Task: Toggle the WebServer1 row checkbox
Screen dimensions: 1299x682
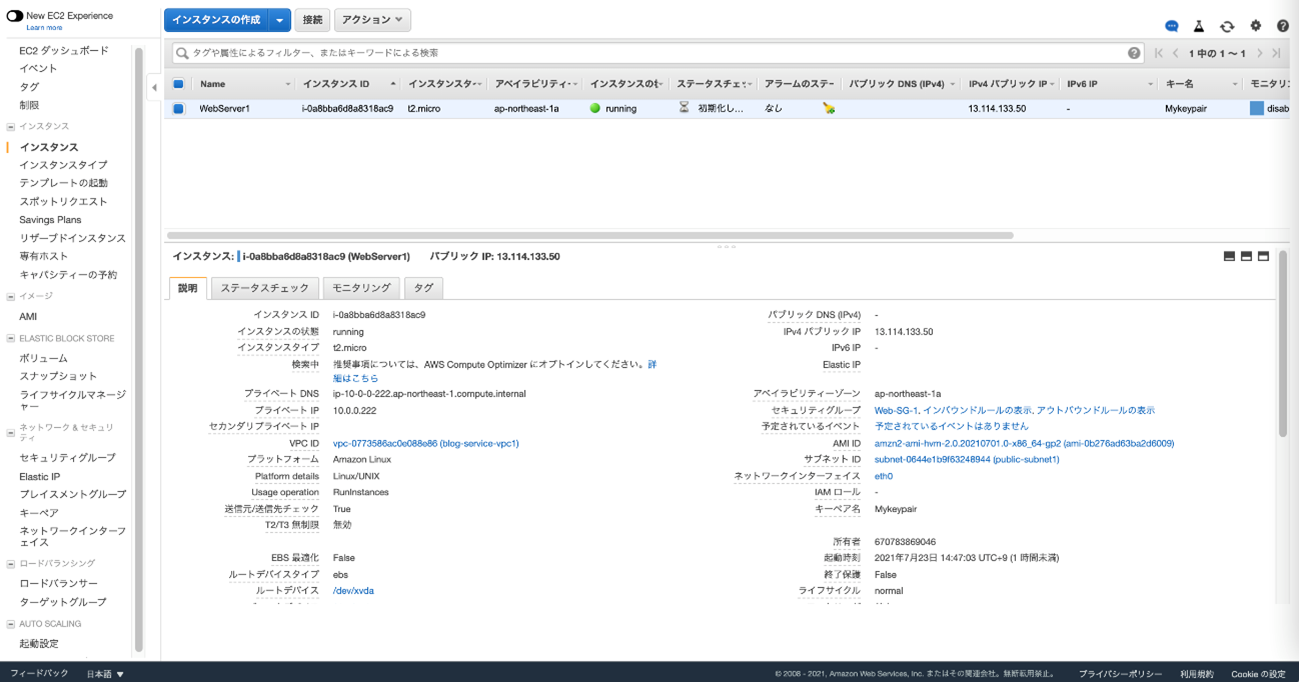Action: 178,109
